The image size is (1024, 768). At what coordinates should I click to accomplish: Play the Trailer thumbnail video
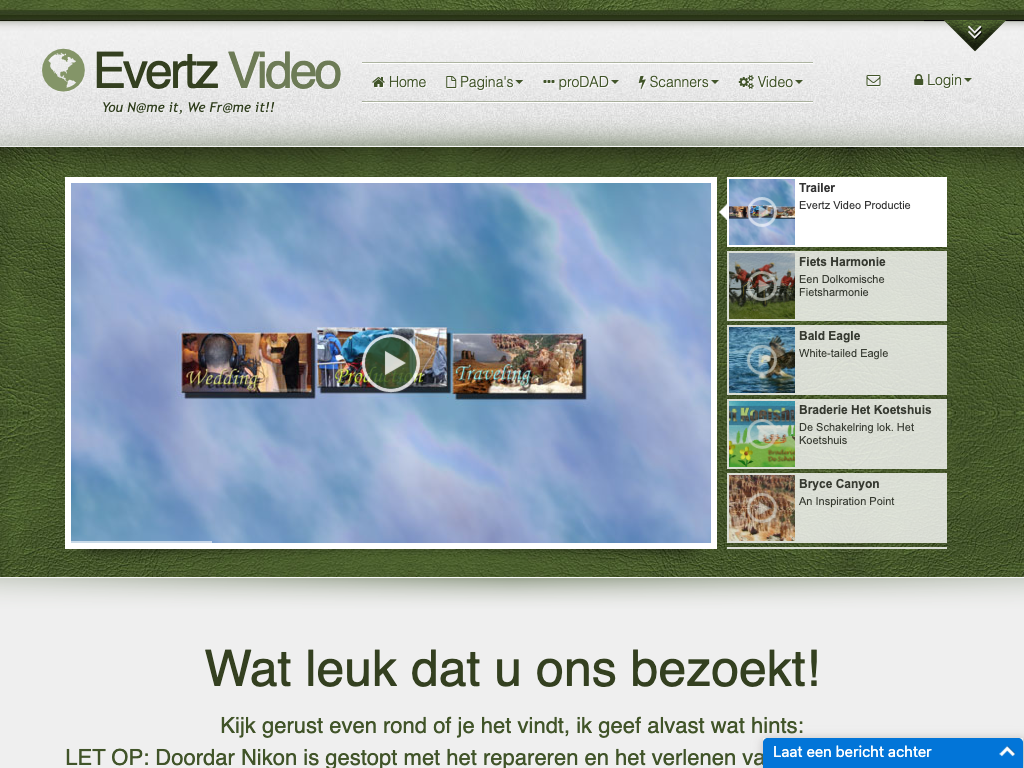(762, 212)
